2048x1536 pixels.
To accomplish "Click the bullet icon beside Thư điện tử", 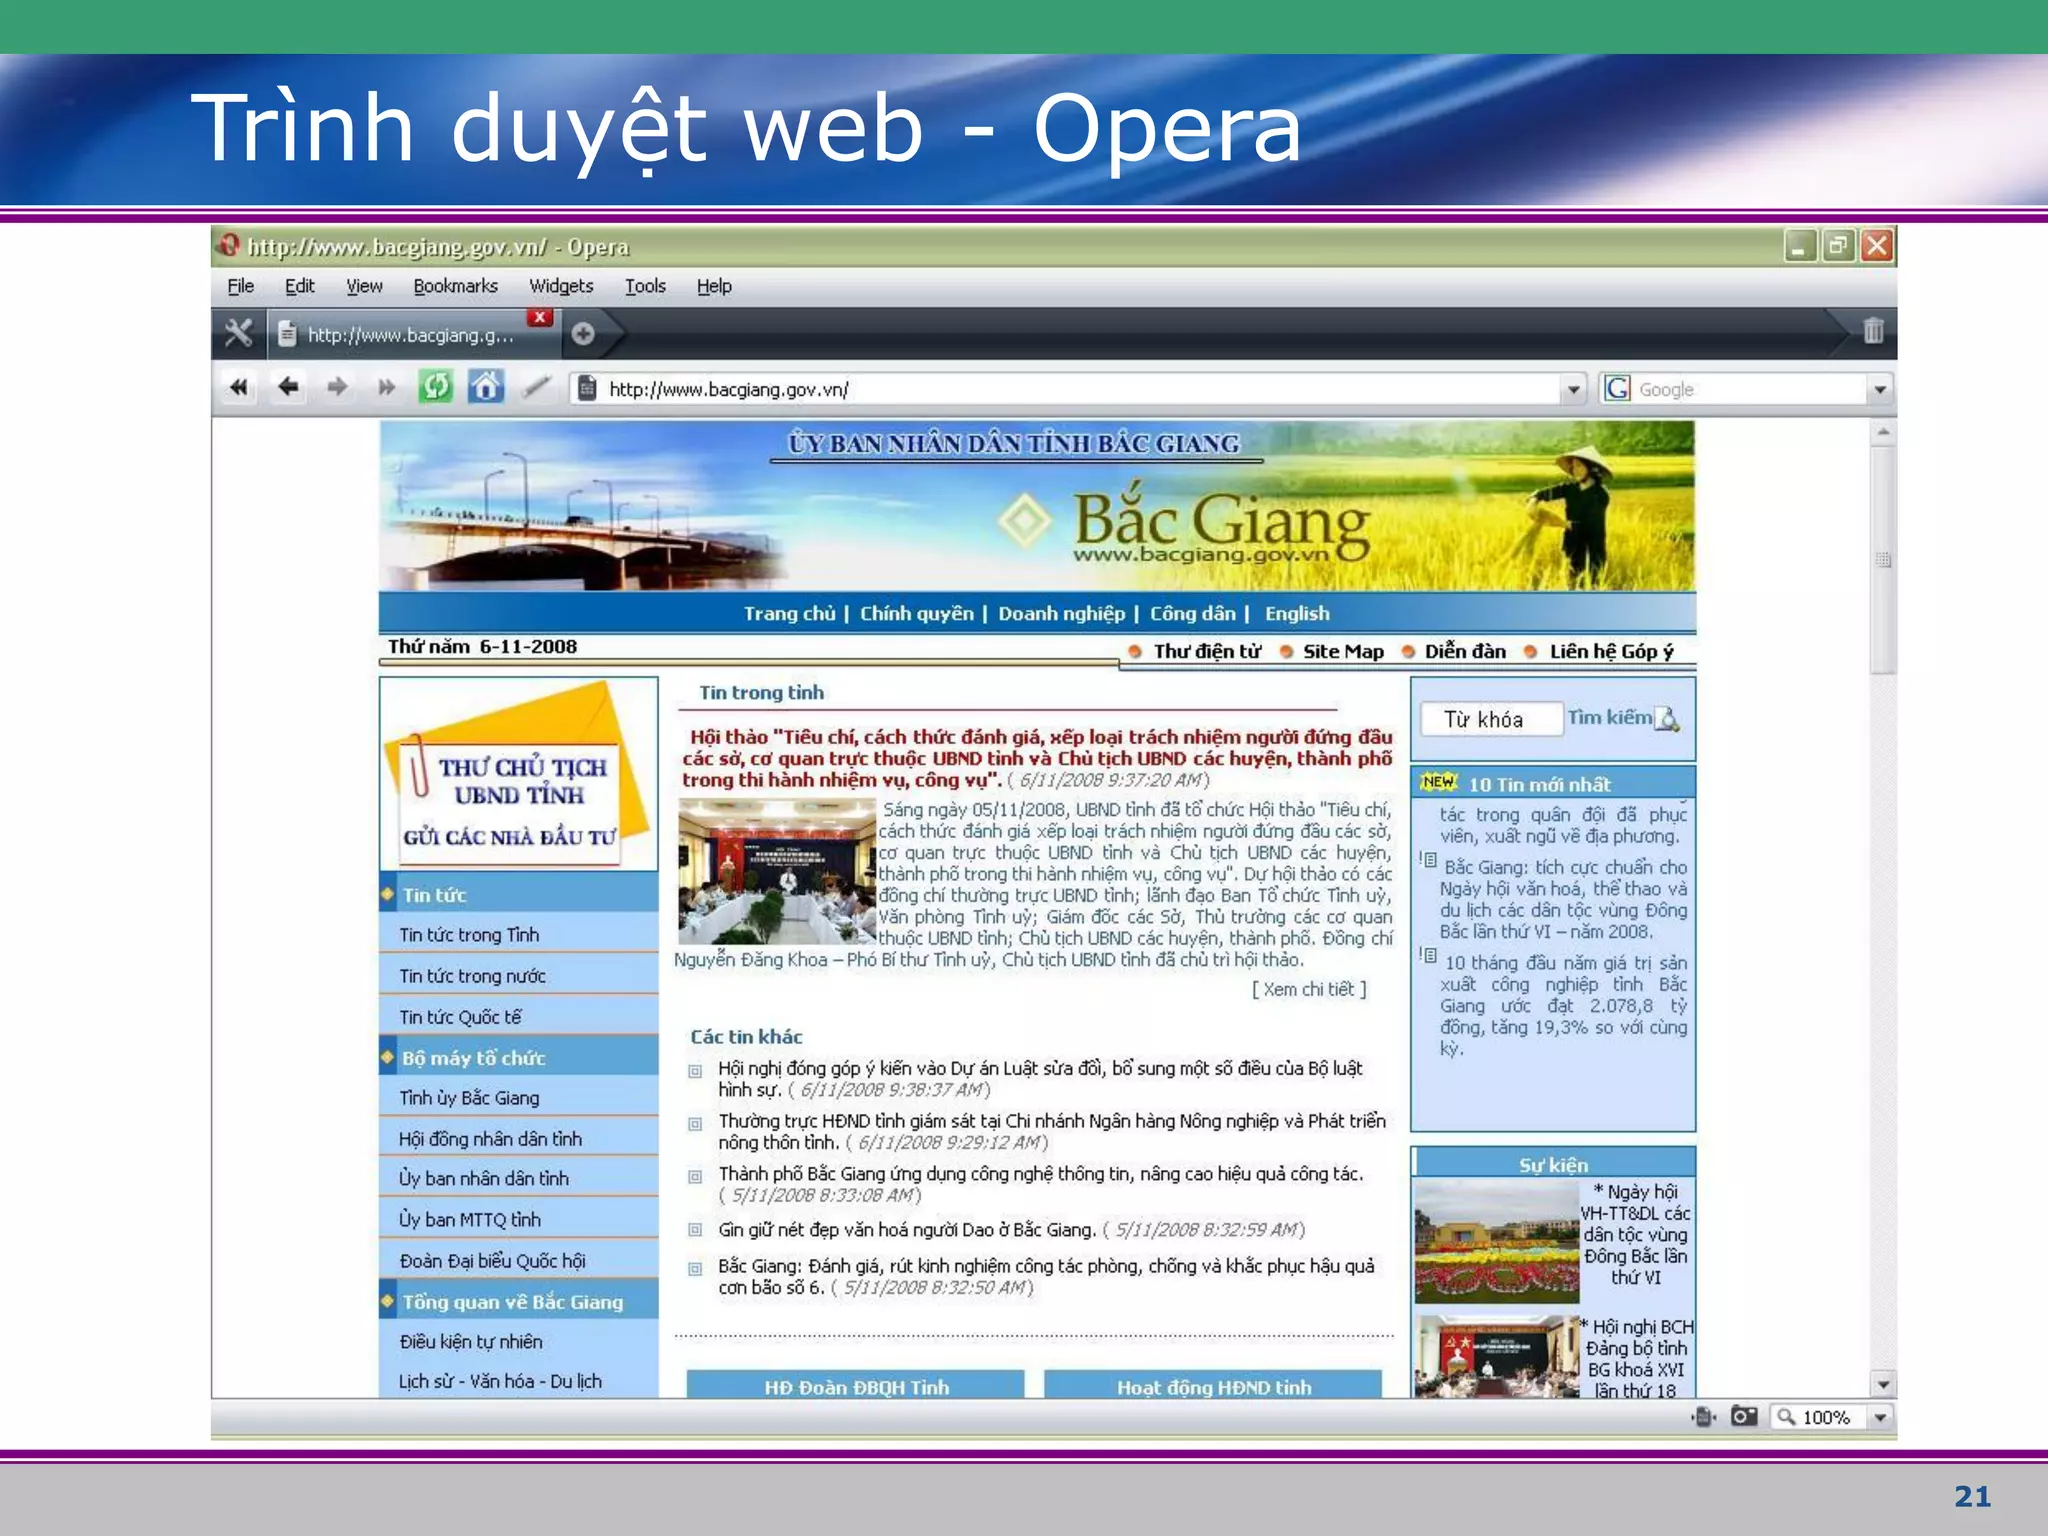I will [x=1135, y=652].
